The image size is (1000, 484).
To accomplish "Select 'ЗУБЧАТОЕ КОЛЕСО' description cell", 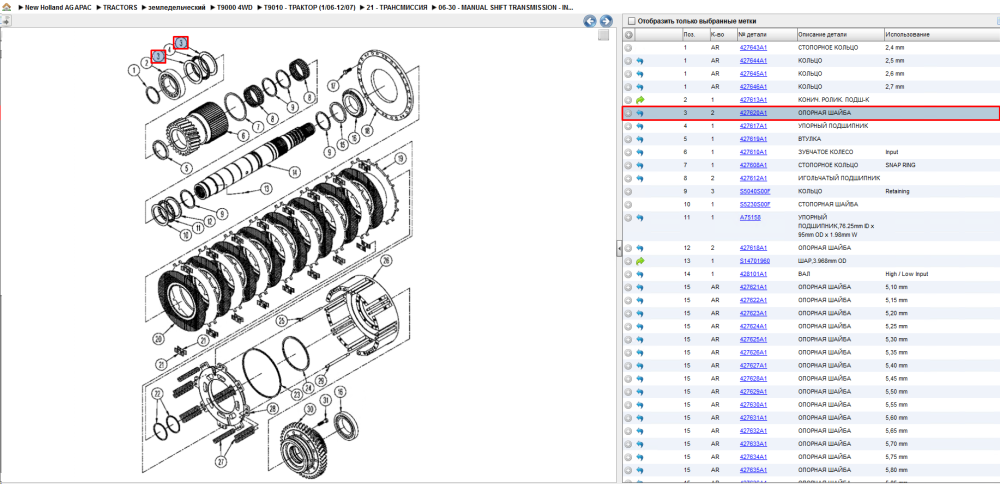I will pos(825,152).
